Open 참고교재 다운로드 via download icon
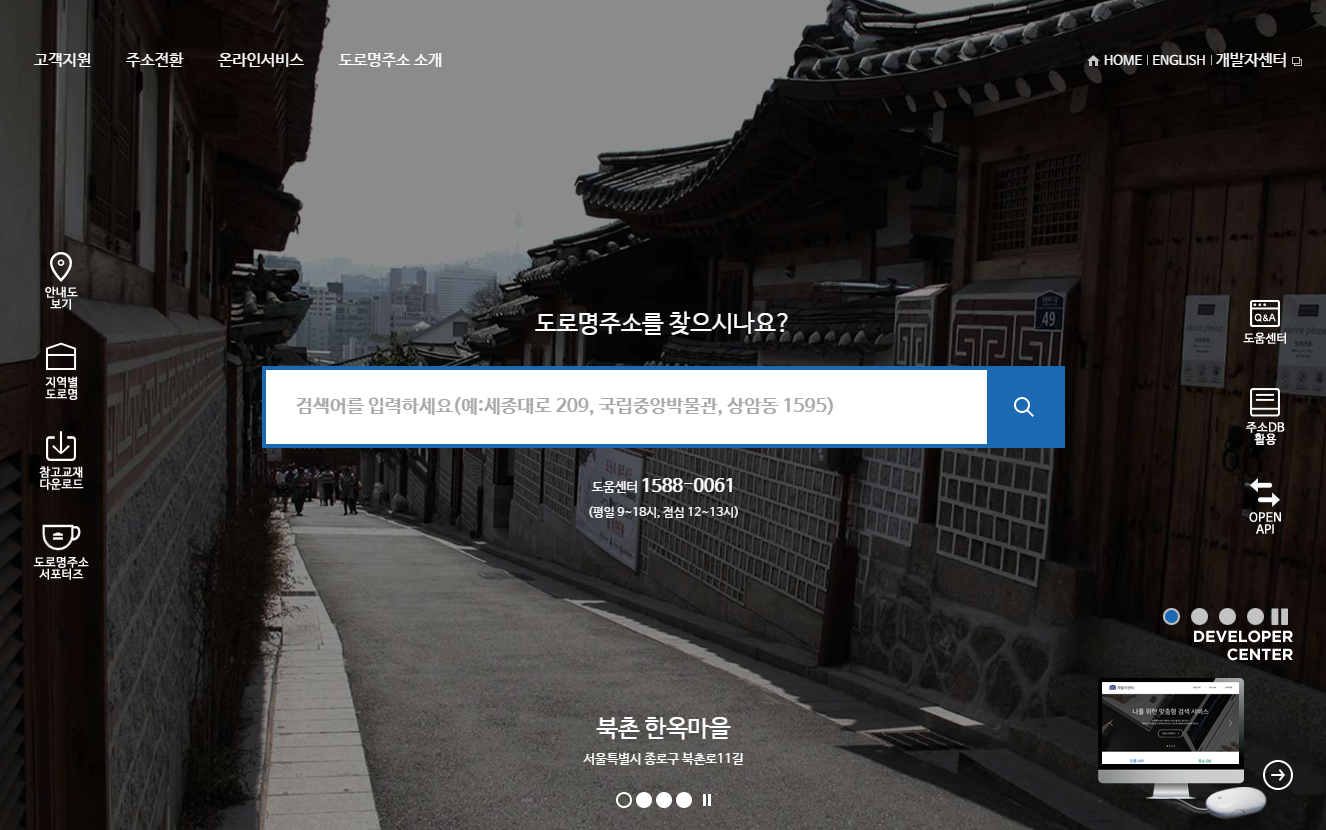 coord(60,447)
